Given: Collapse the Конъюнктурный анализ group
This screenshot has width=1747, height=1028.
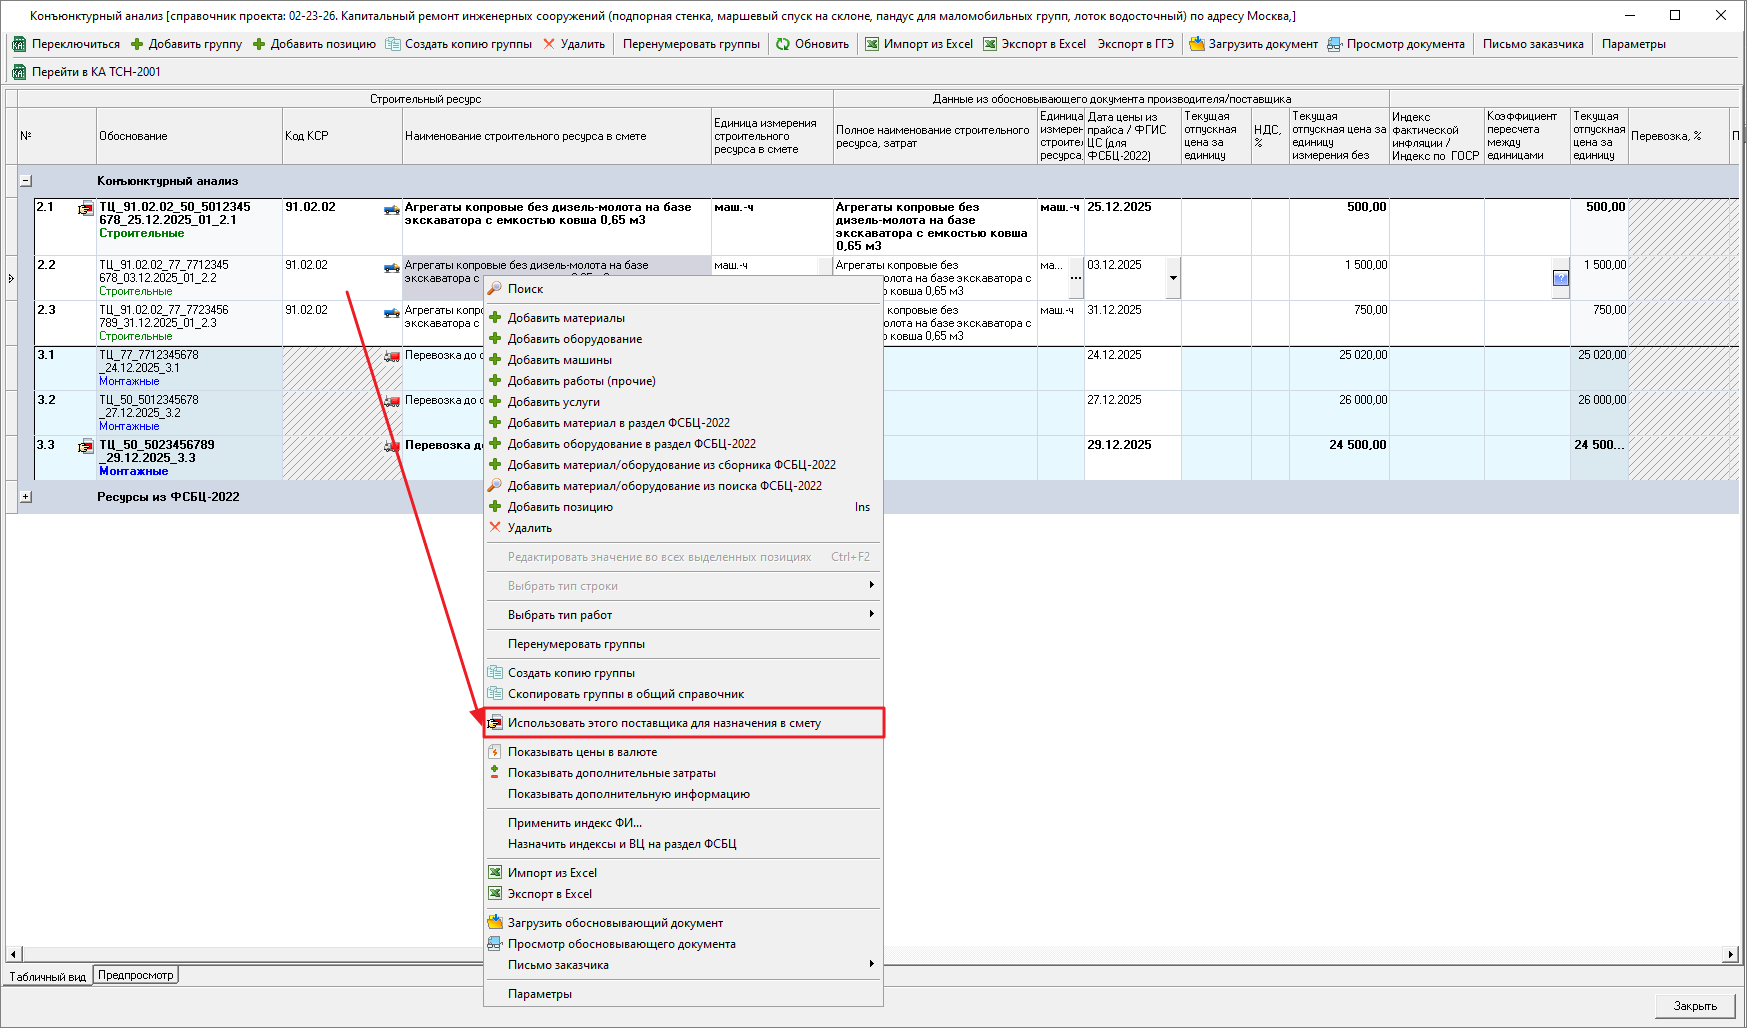Looking at the screenshot, I should tap(26, 181).
